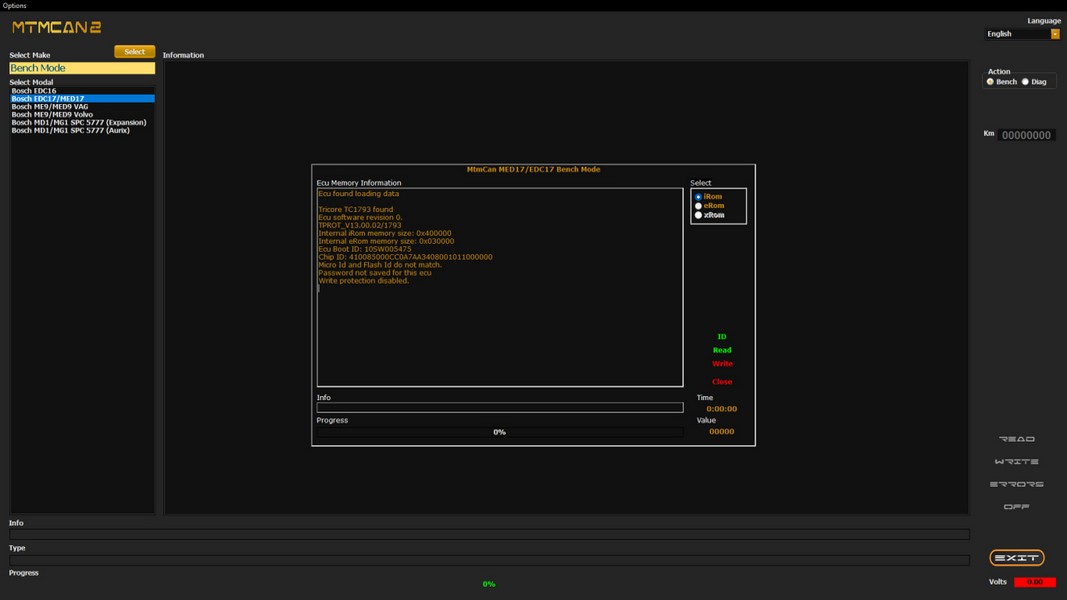Image resolution: width=1067 pixels, height=600 pixels.
Task: Select Bosch EDC17/MED17 model
Action: pyautogui.click(x=82, y=99)
